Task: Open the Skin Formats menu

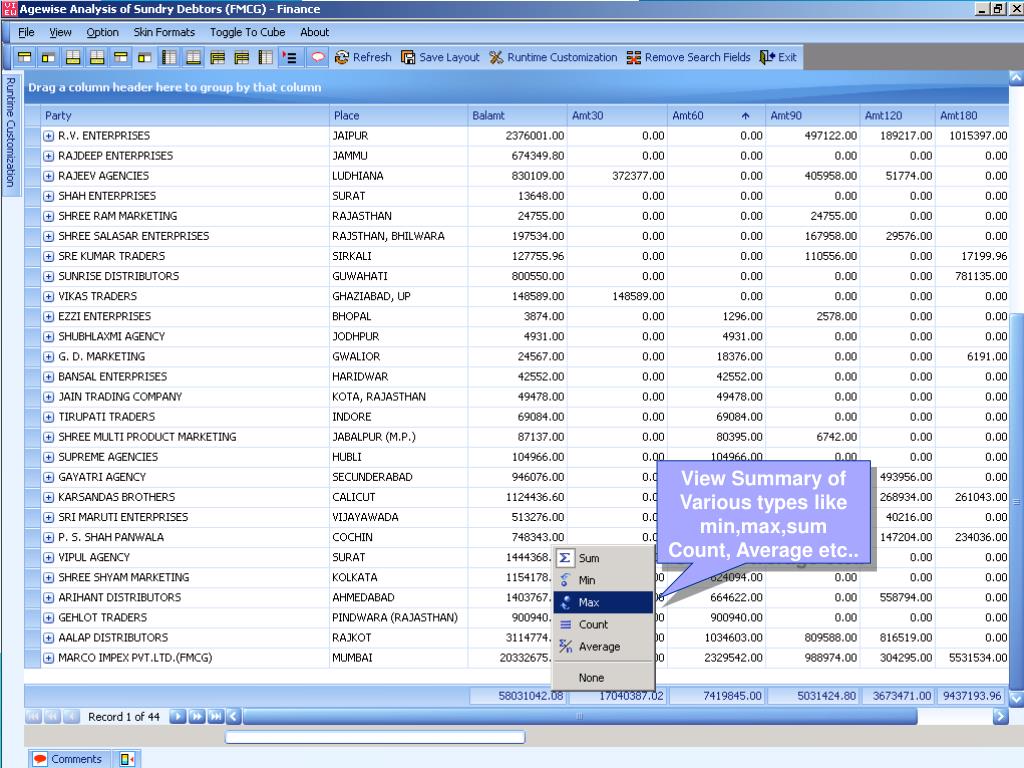Action: pos(164,32)
